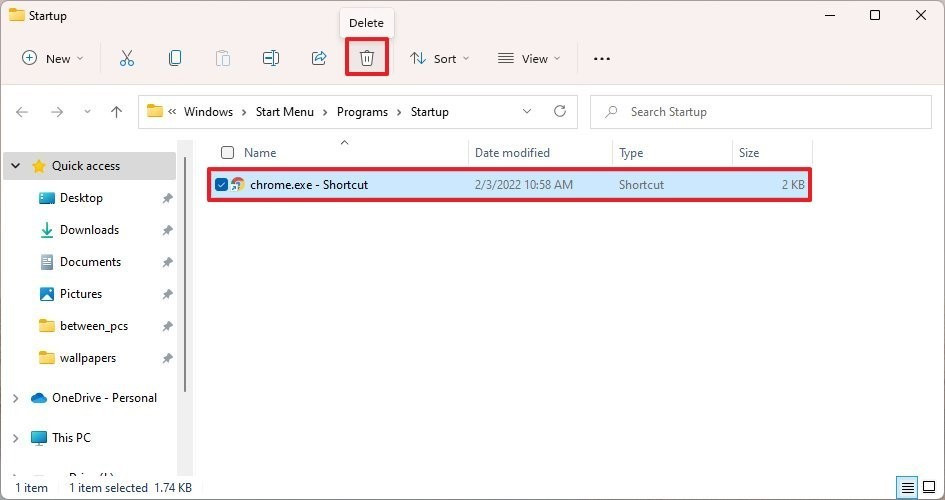945x500 pixels.
Task: Click Startup breadcrumb segment
Action: (430, 112)
